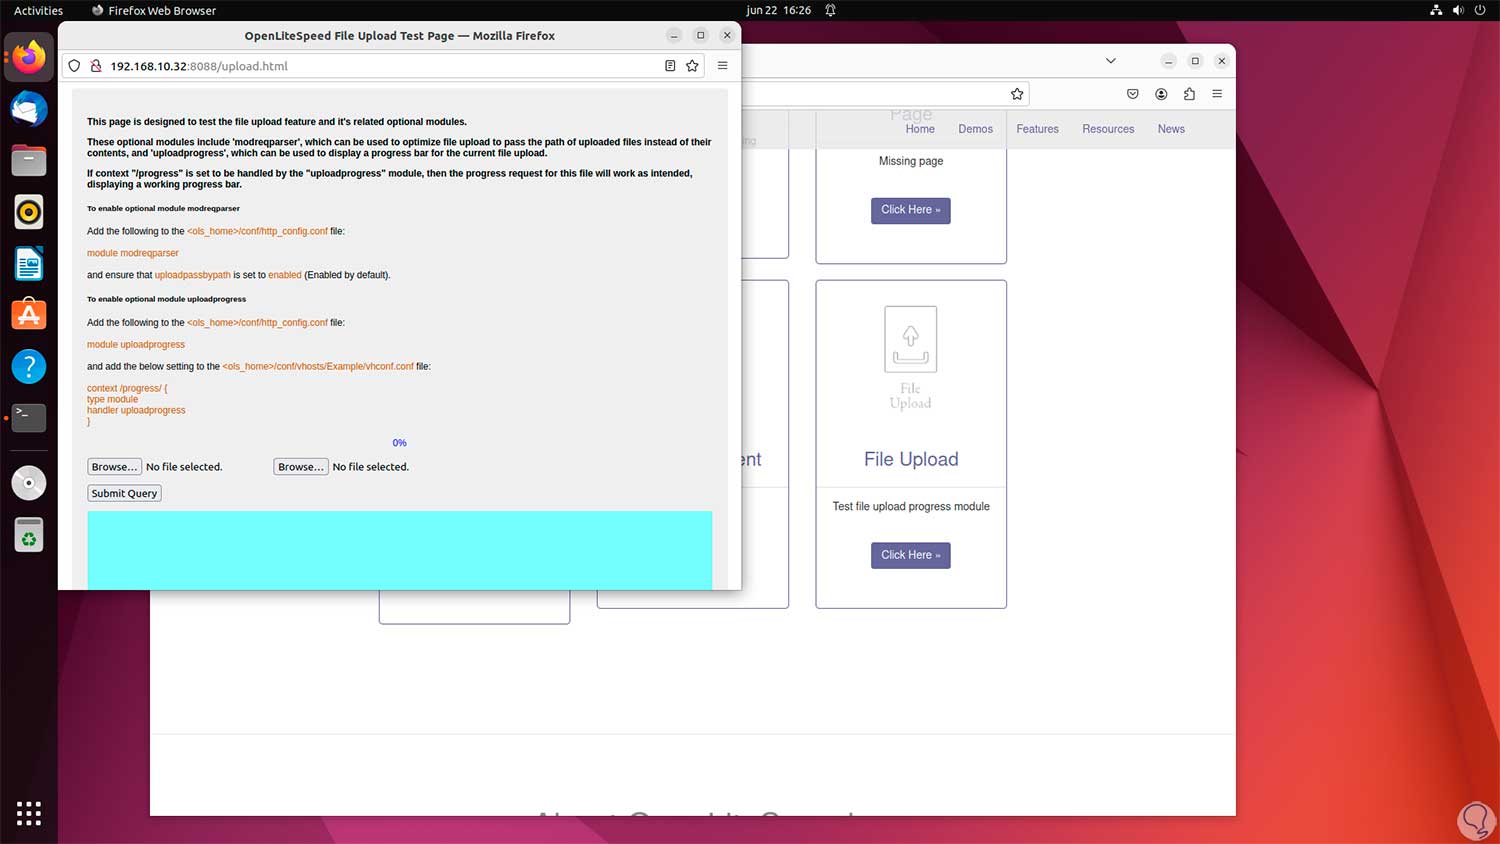Go to Home in the site navigation
This screenshot has height=844, width=1500.
click(920, 129)
